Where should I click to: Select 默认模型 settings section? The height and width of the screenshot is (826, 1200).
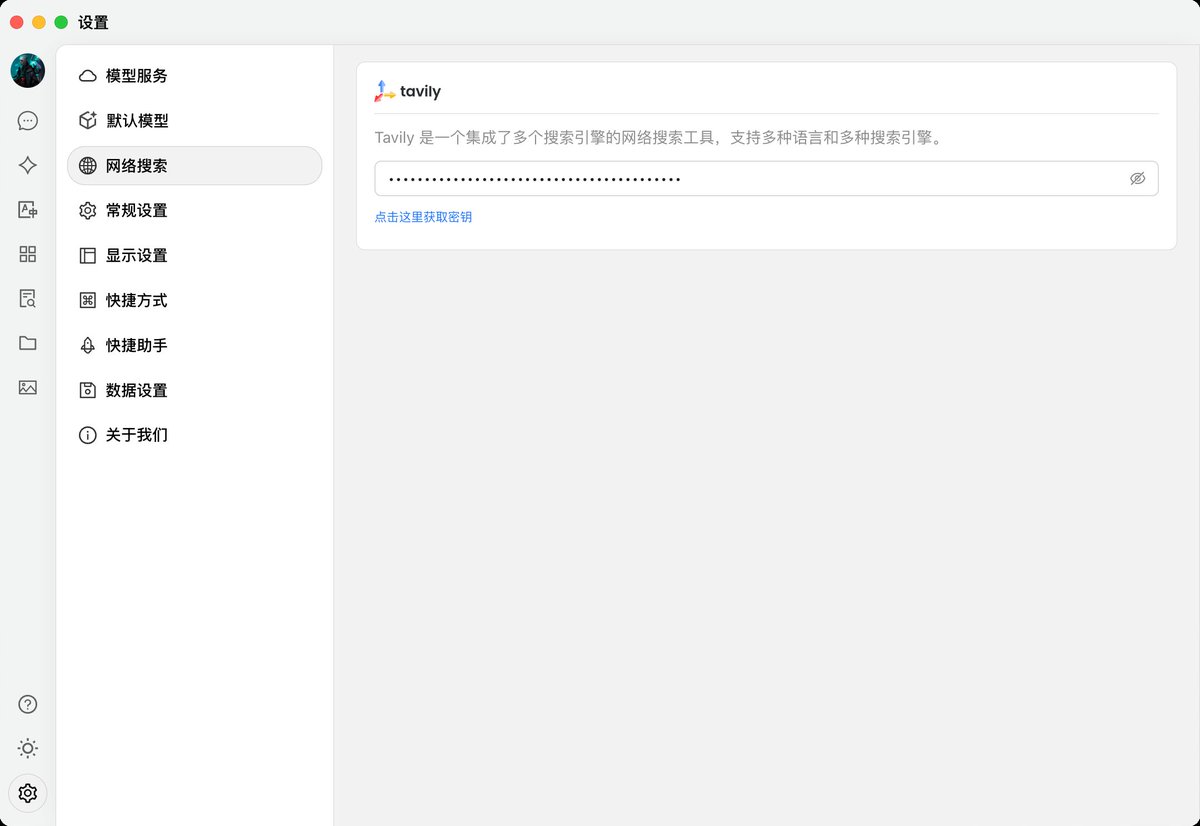point(194,121)
